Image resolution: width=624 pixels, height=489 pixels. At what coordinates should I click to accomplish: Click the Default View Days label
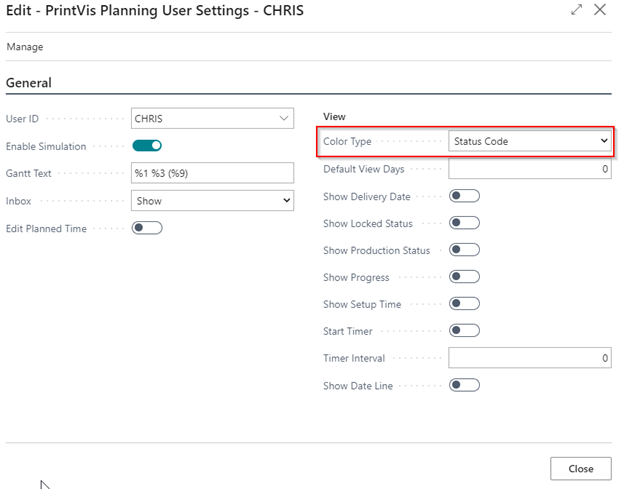click(x=364, y=169)
